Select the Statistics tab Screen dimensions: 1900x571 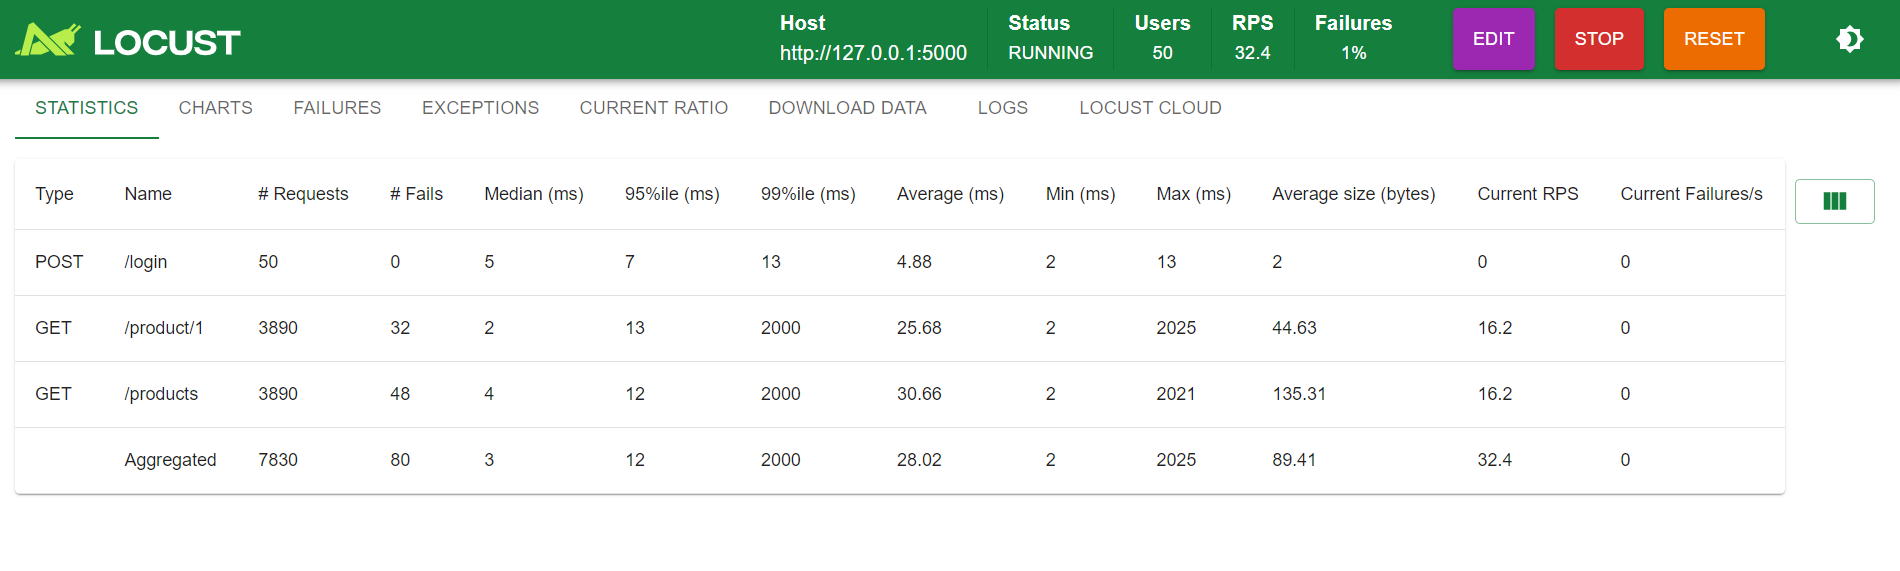87,108
